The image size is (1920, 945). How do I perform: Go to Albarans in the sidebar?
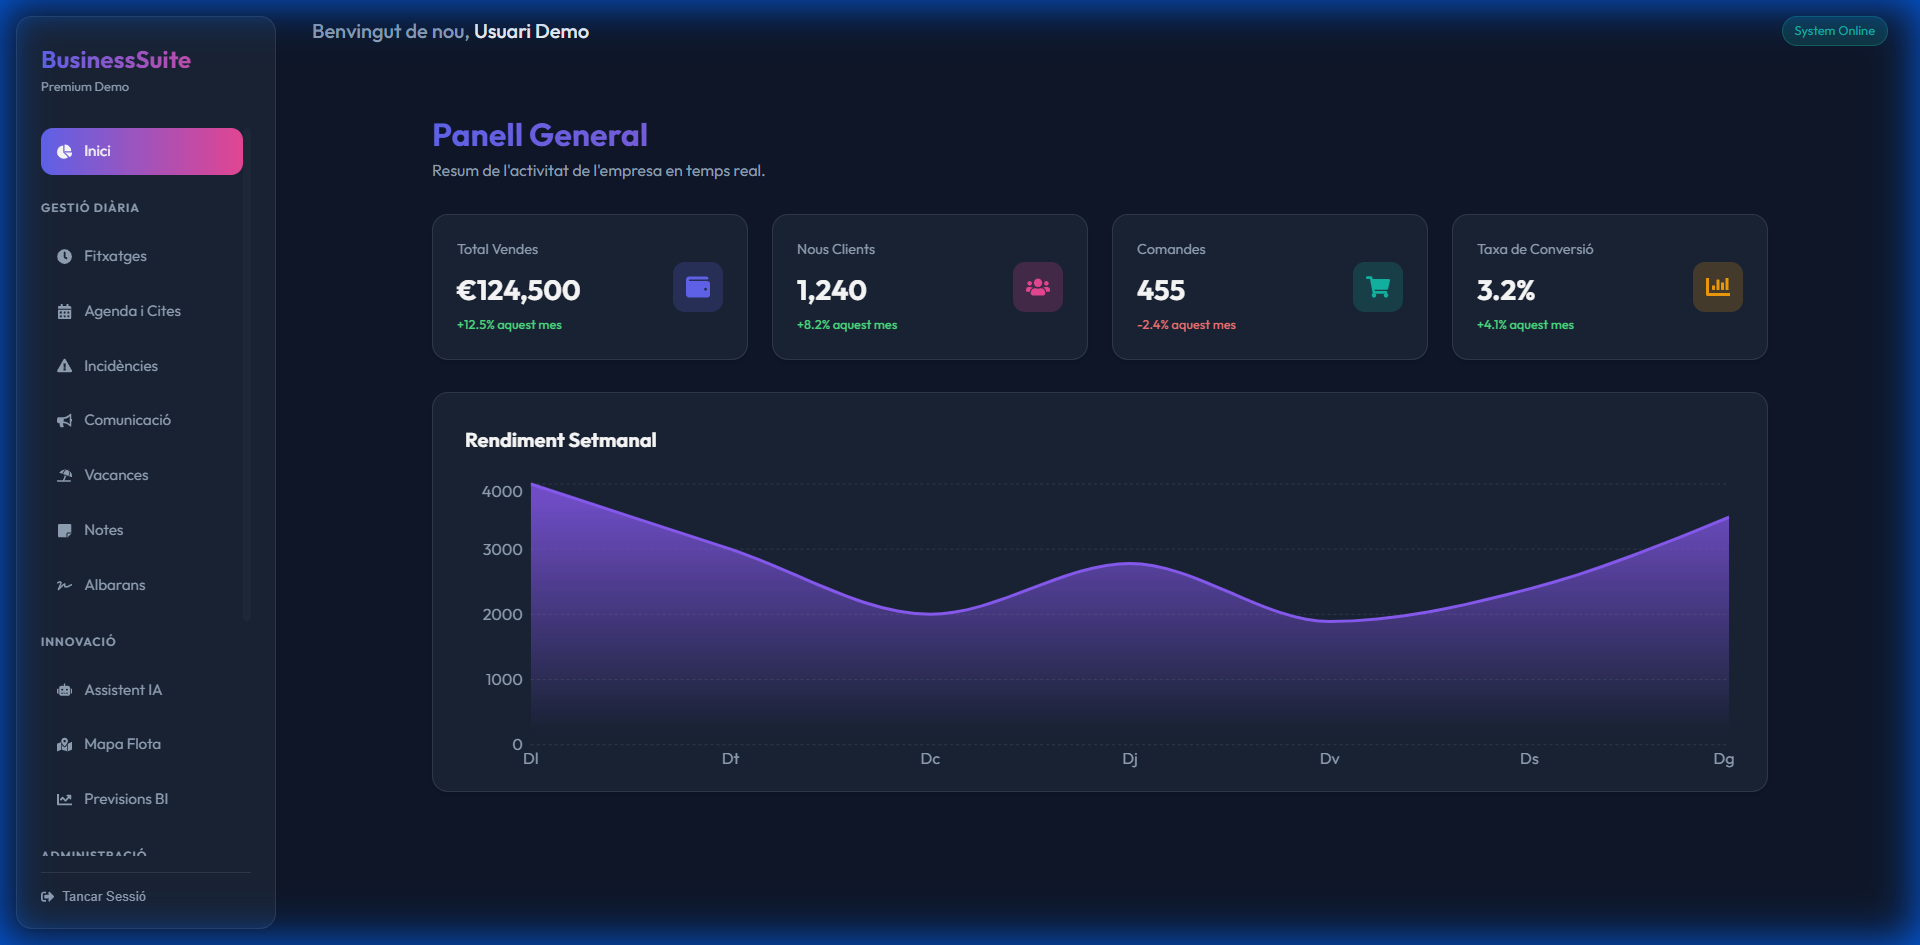pos(114,585)
